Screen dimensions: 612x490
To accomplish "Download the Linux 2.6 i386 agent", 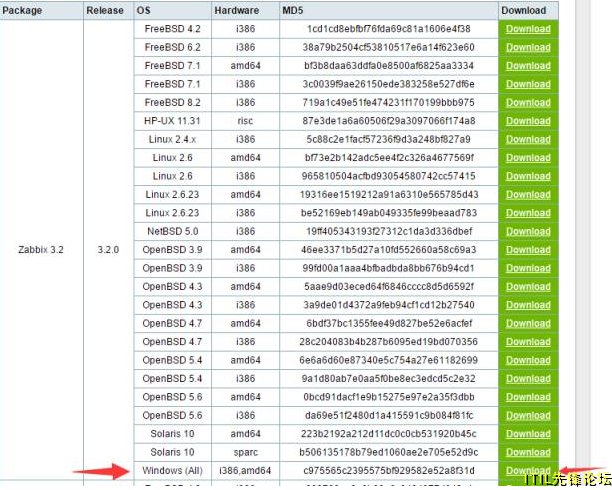I will click(528, 176).
